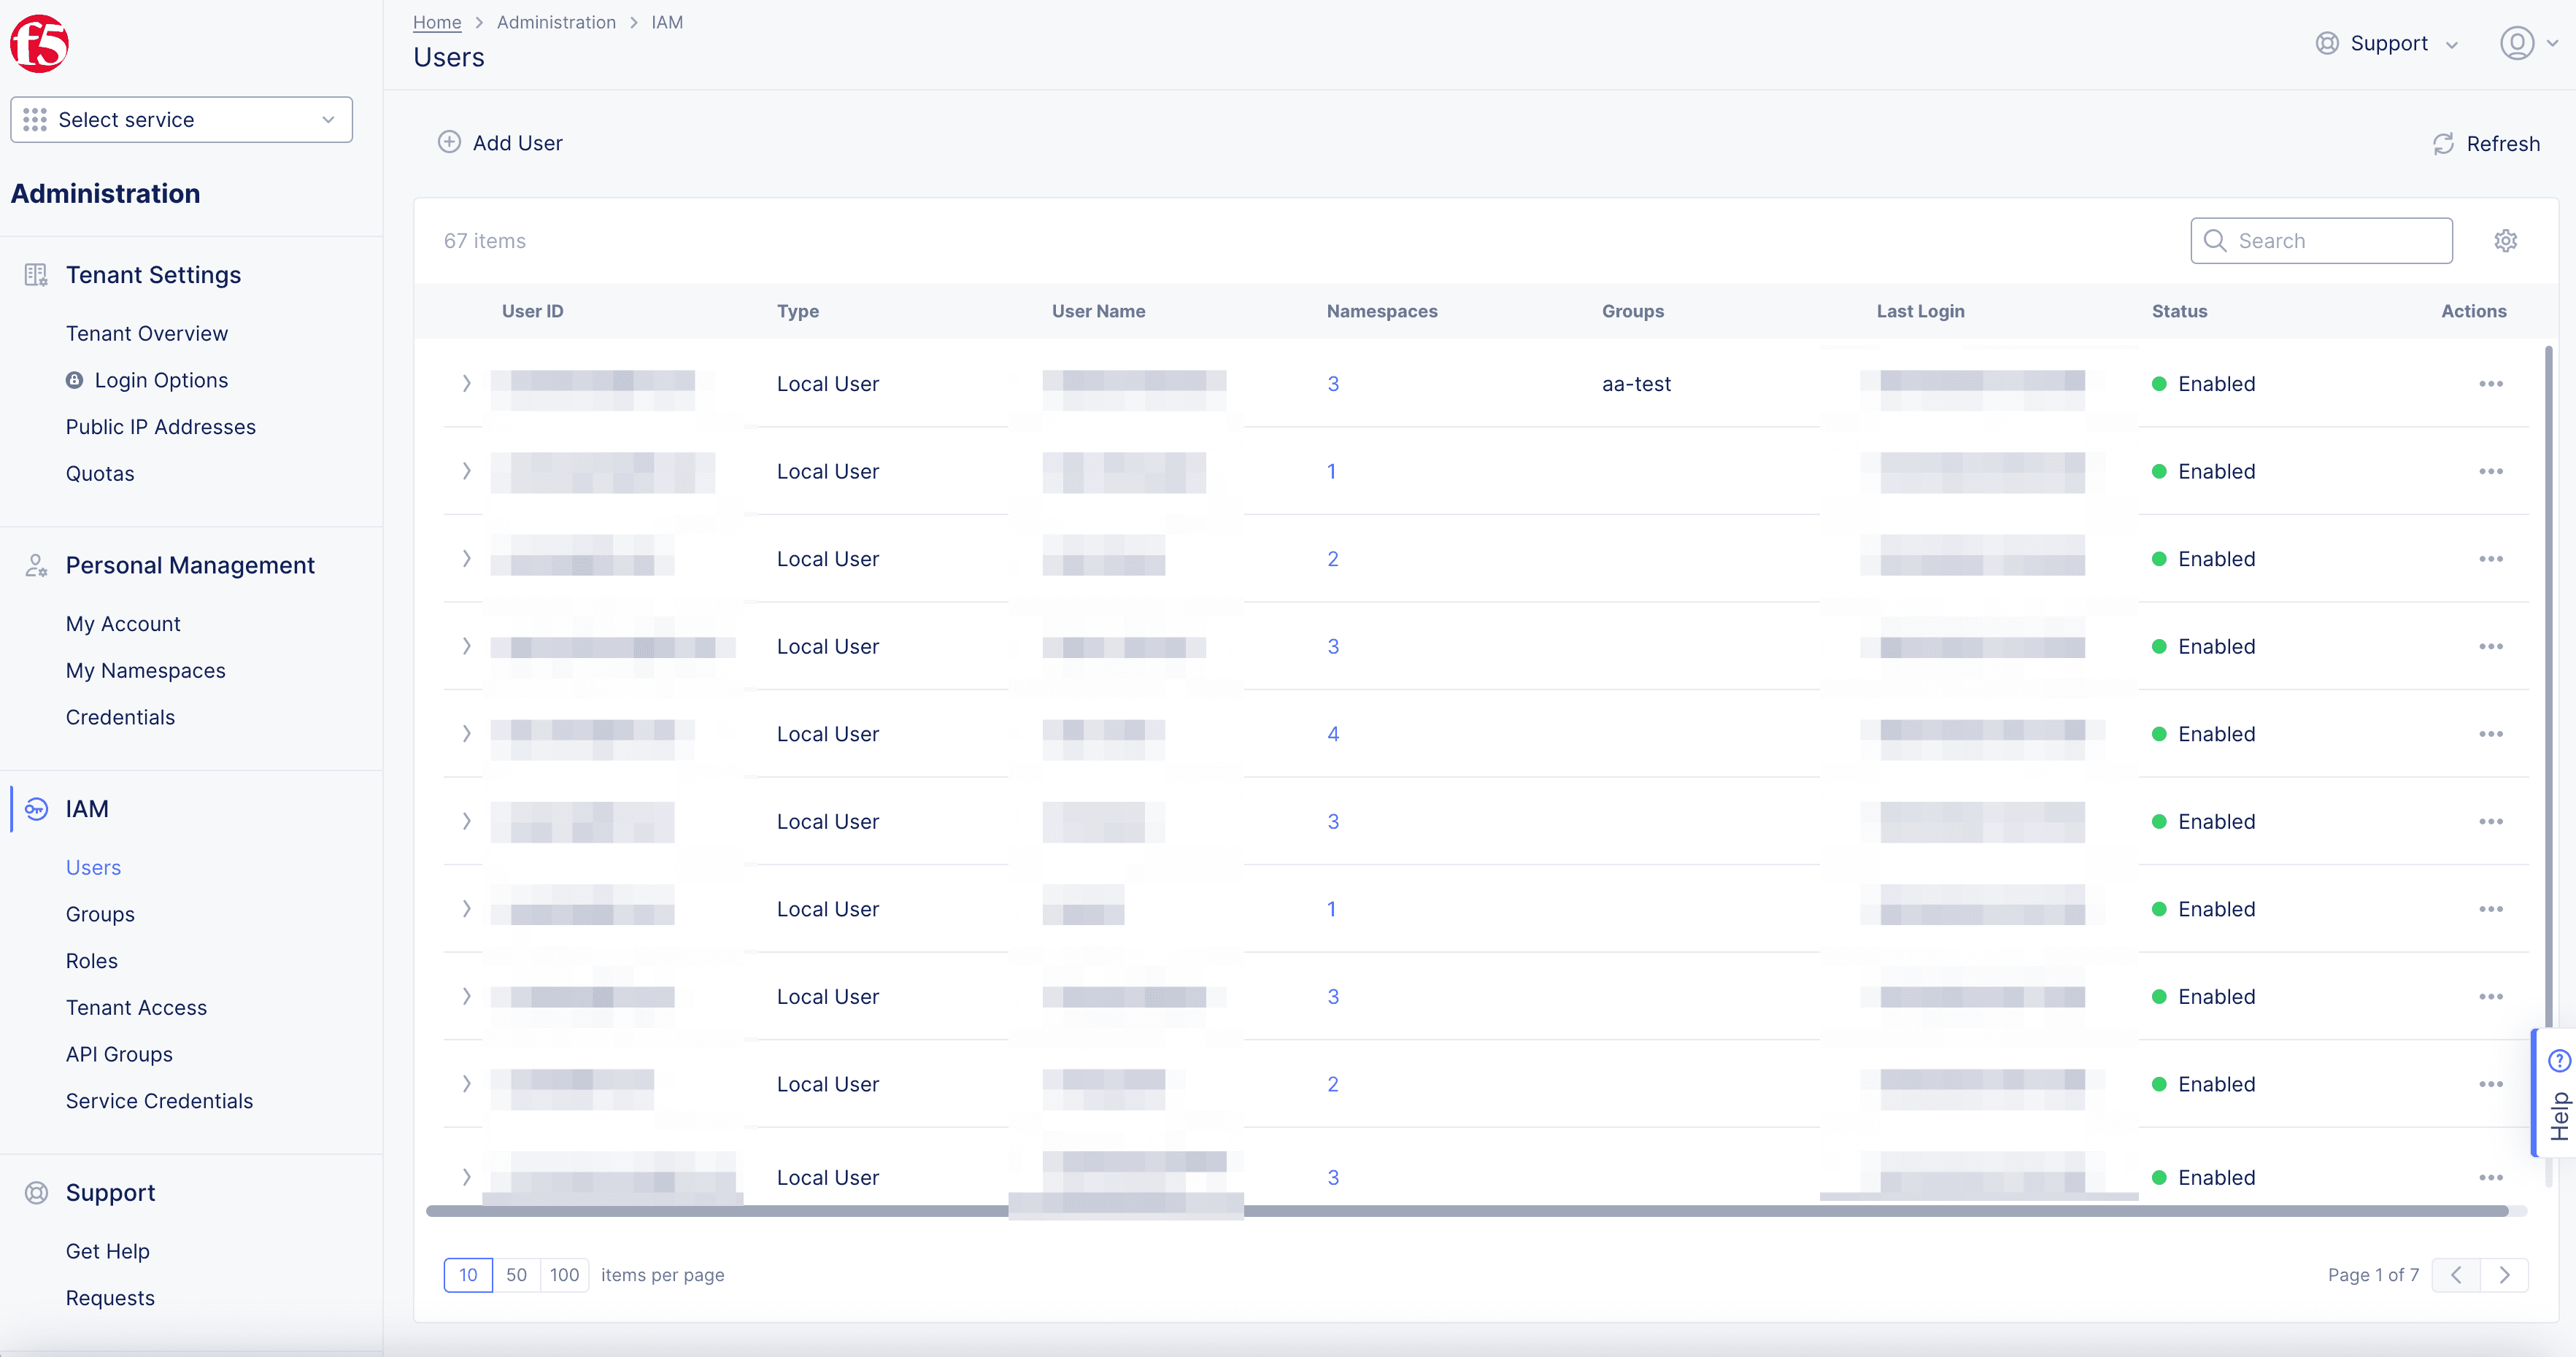Image resolution: width=2576 pixels, height=1357 pixels.
Task: Search in the users search field
Action: [x=2321, y=240]
